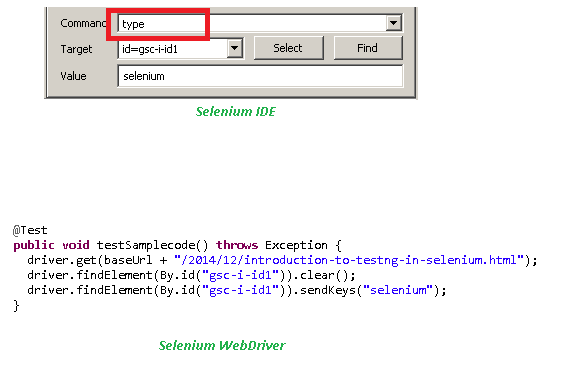Click the 'throws' keyword in code
This screenshot has height=391, width=566.
tap(237, 245)
